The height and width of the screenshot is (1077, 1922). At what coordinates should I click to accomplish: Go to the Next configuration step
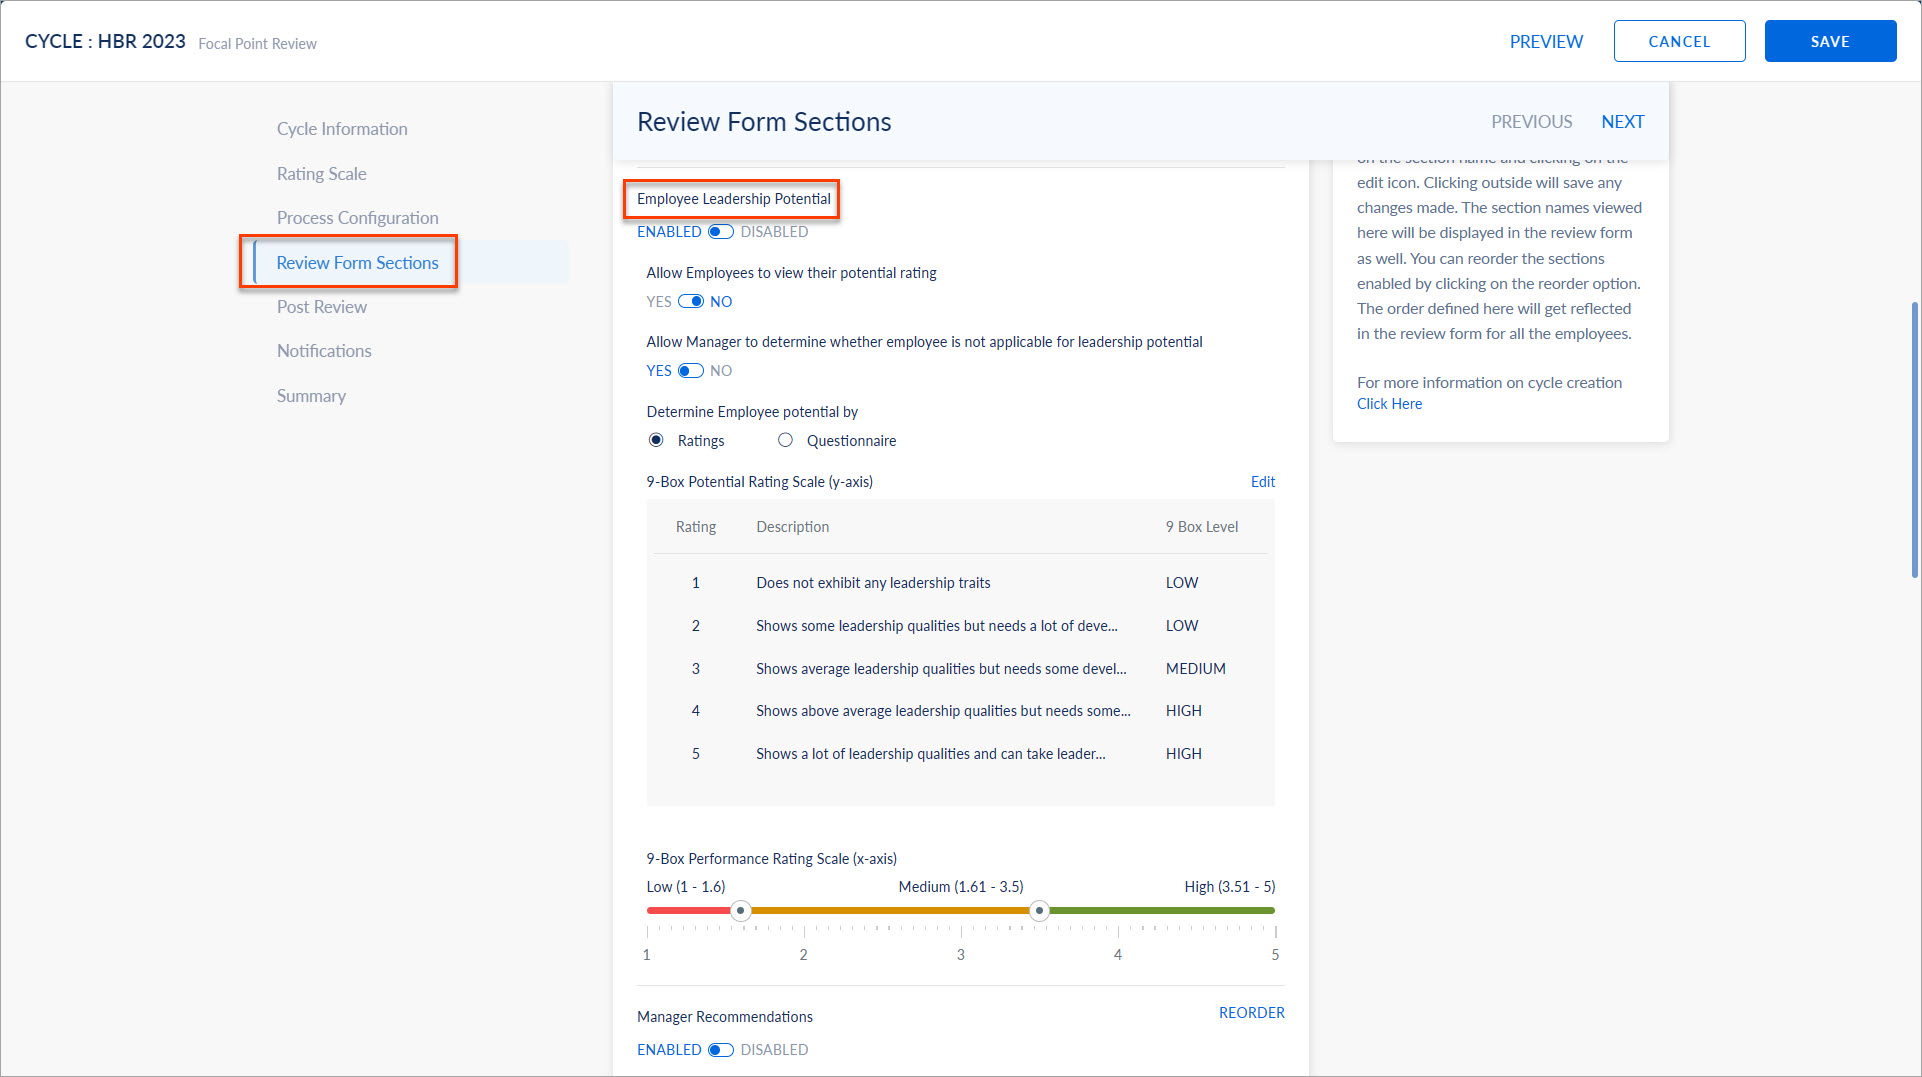1622,121
